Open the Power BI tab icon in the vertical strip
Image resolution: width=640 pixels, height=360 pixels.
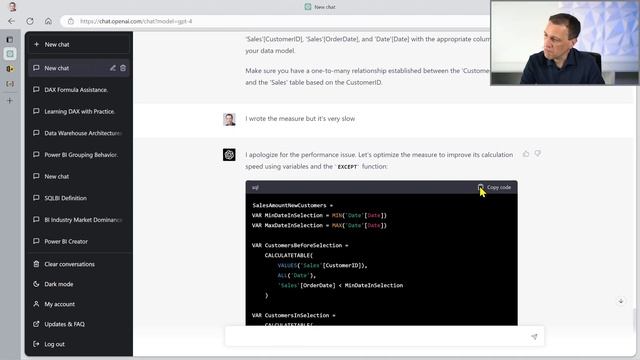point(10,69)
